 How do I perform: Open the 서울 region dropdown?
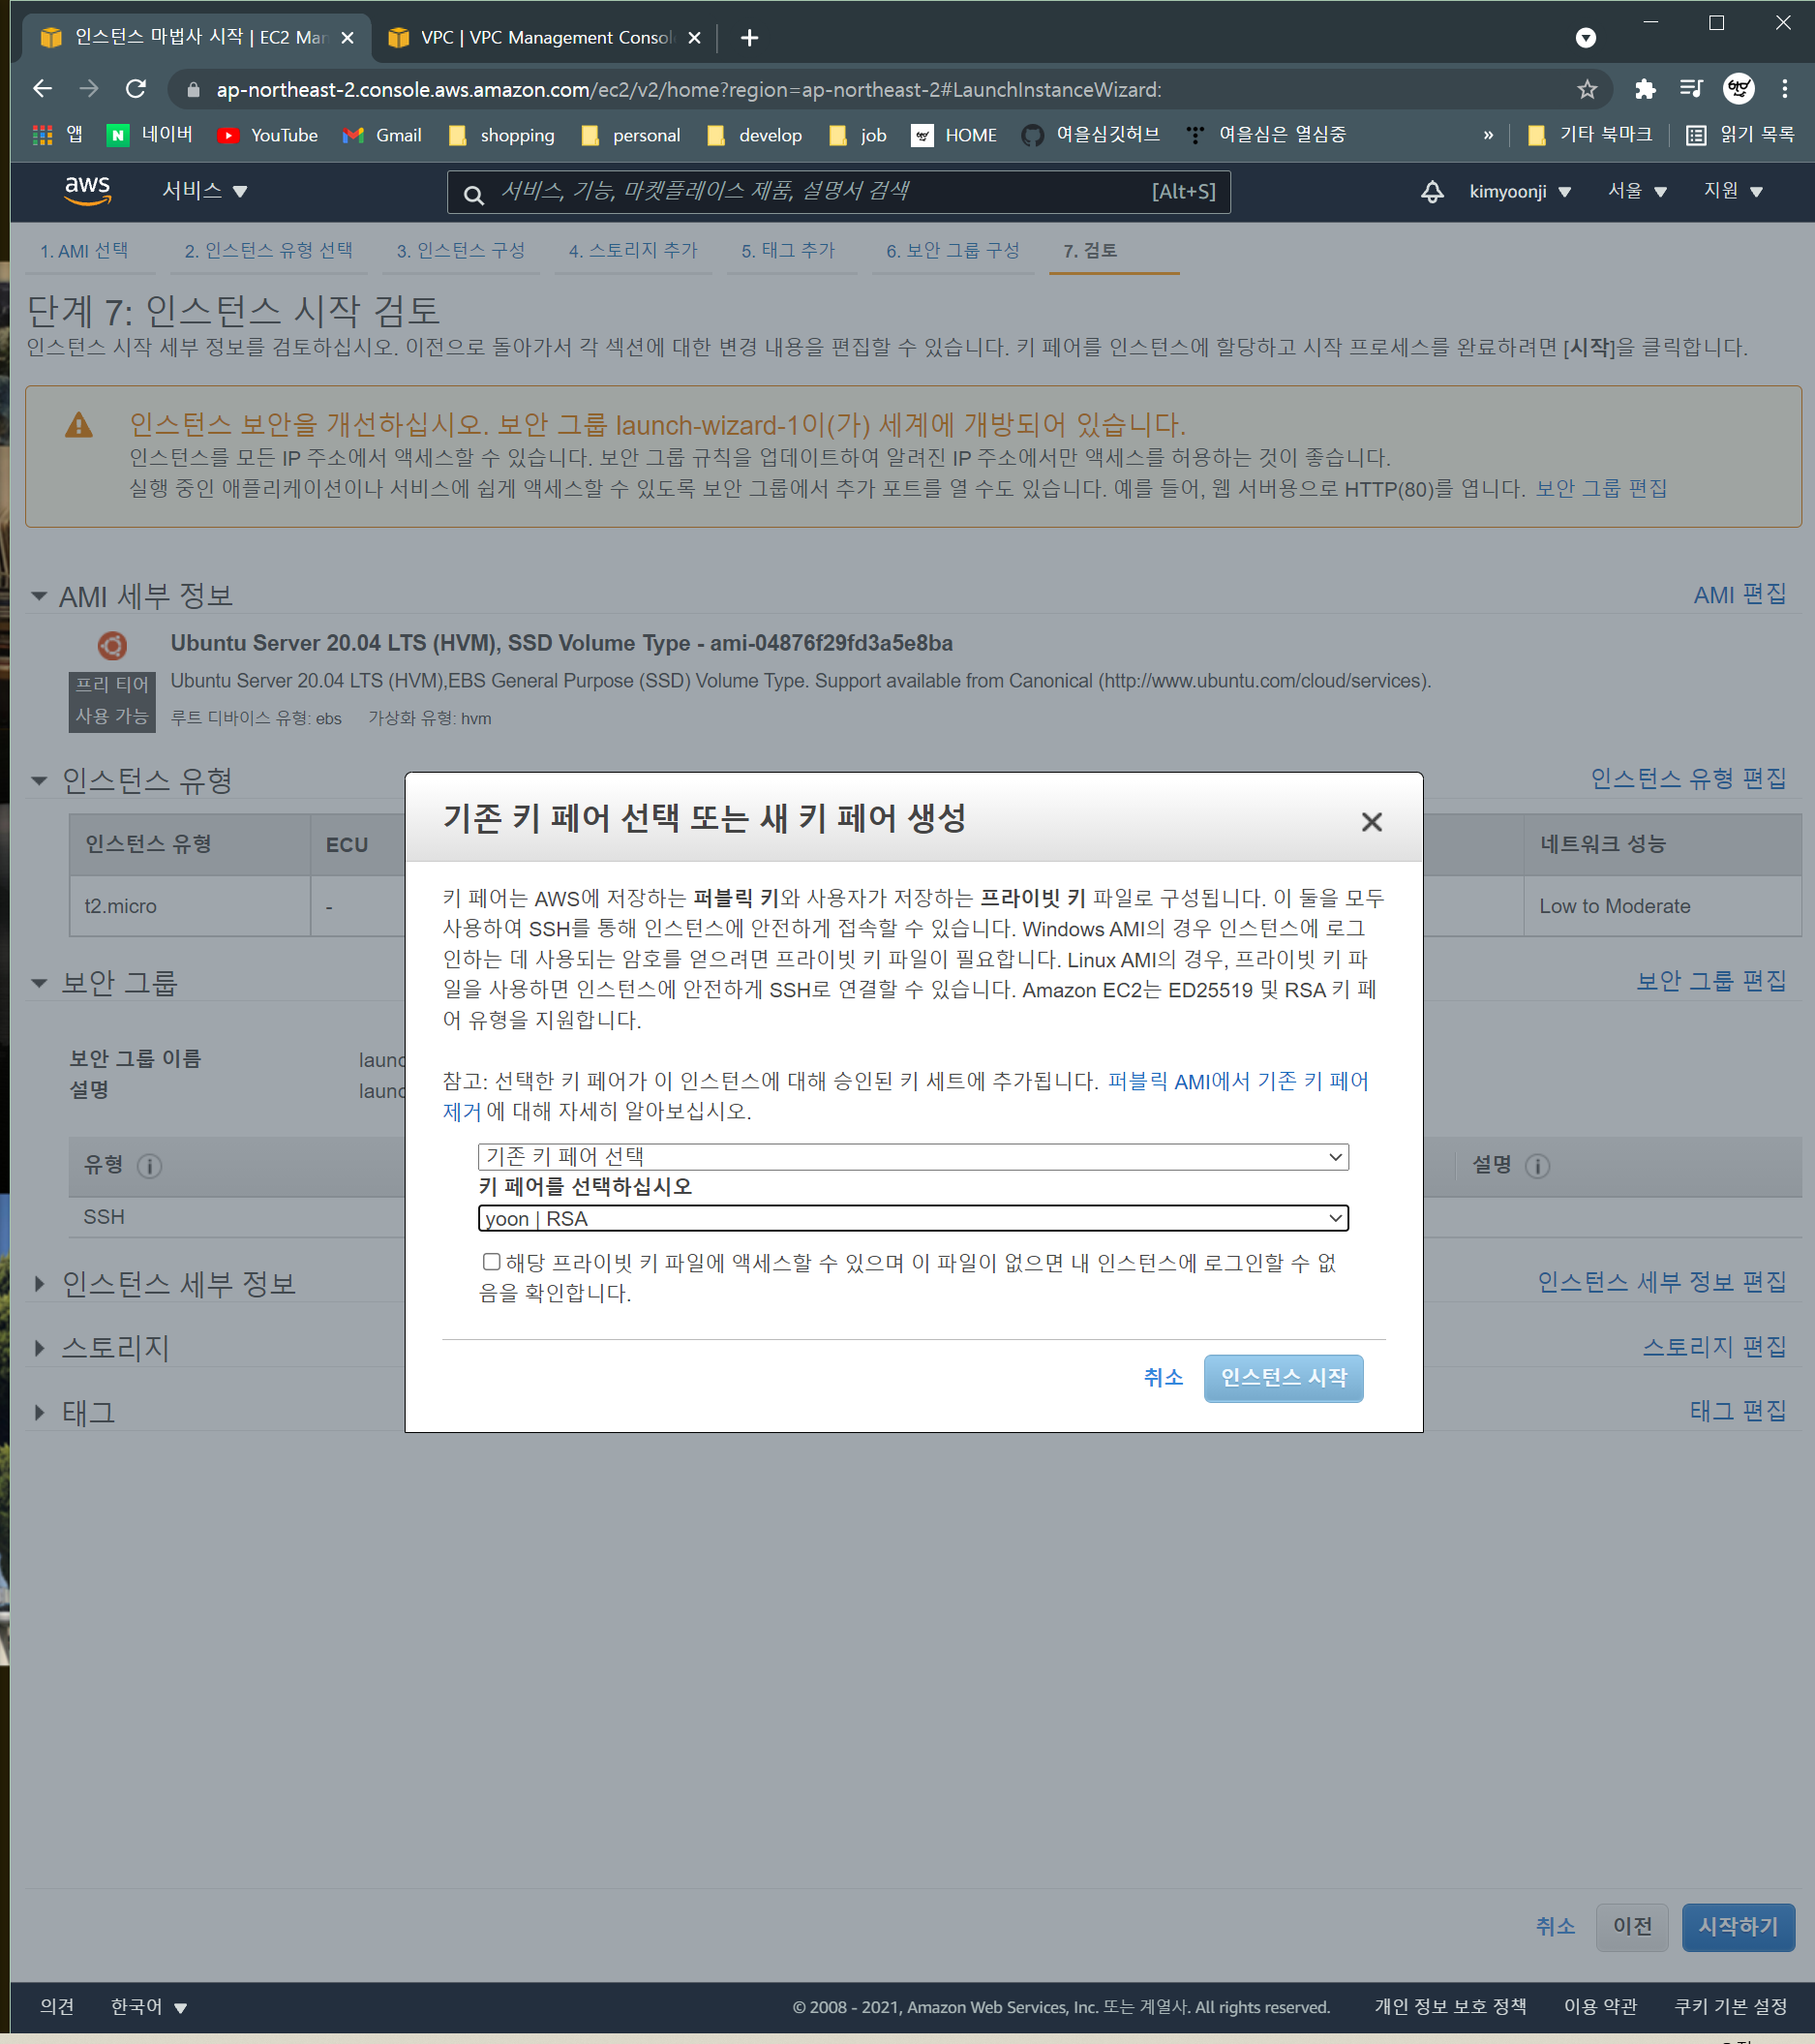click(x=1637, y=191)
